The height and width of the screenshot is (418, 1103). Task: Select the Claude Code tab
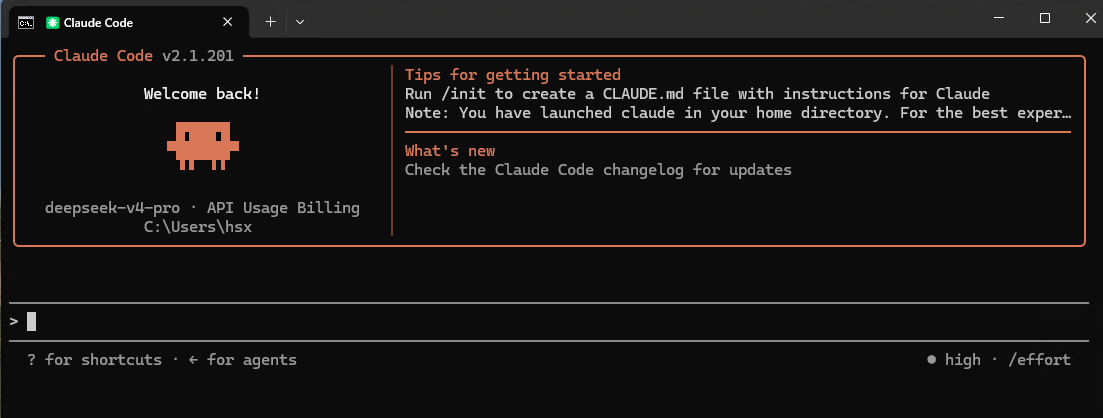(x=129, y=23)
